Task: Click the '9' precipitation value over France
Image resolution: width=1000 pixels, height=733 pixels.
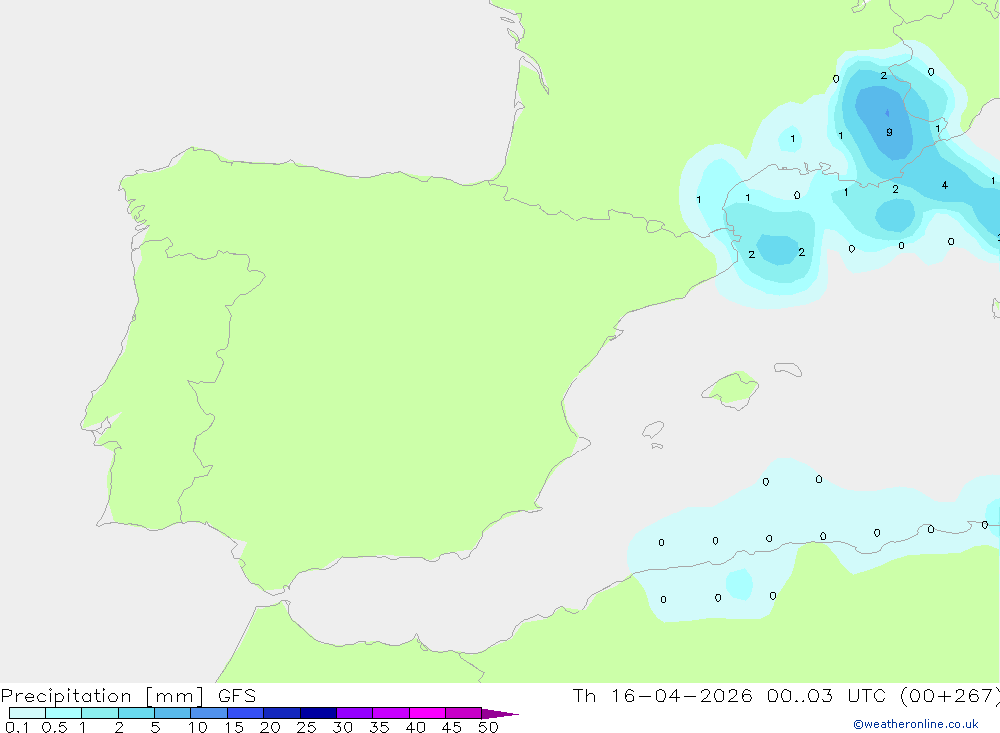Action: click(x=889, y=132)
